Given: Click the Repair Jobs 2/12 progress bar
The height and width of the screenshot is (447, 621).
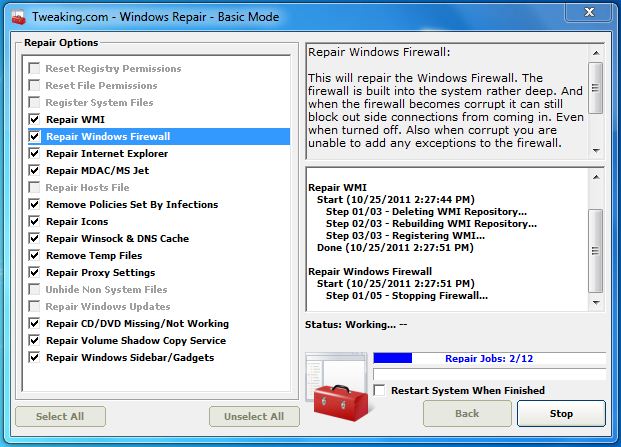Looking at the screenshot, I should point(490,358).
